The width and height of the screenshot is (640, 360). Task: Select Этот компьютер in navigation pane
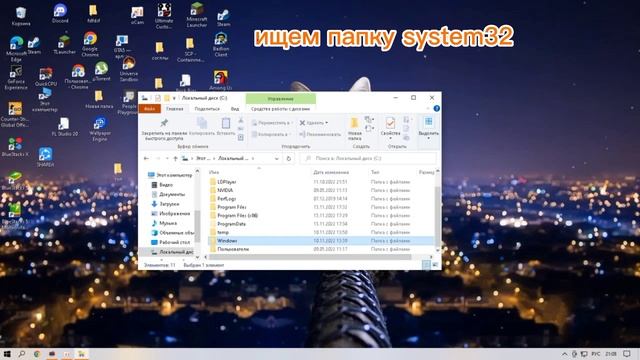(x=170, y=175)
